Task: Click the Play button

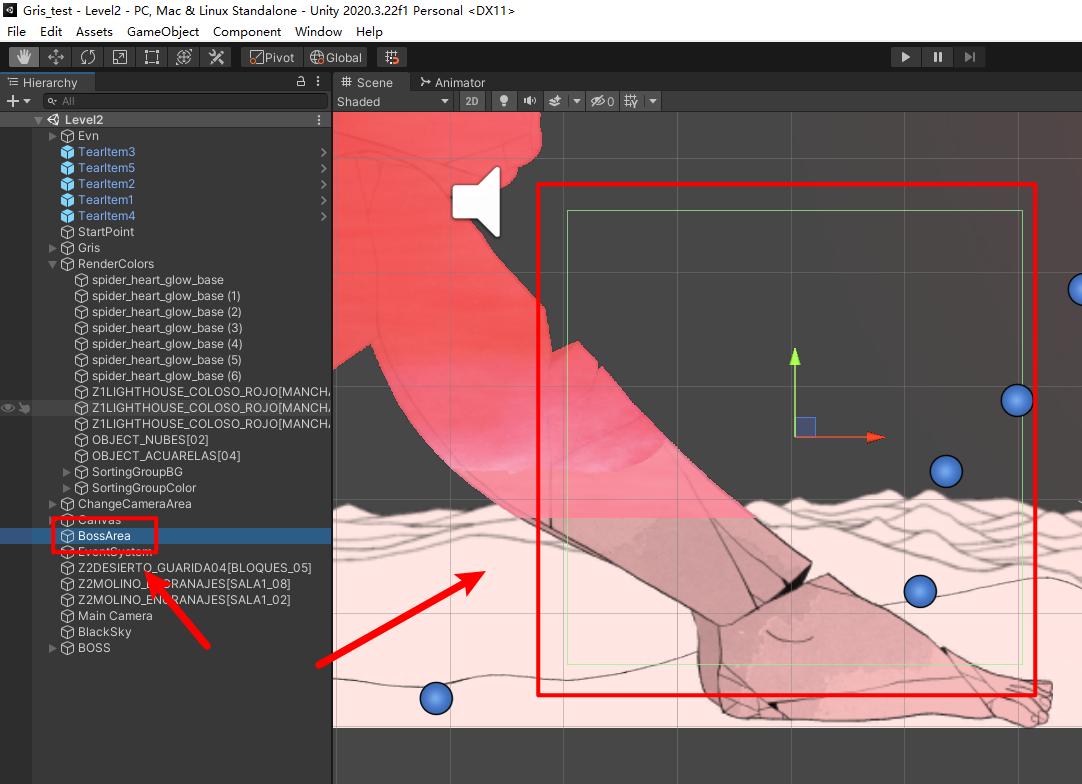Action: tap(905, 57)
